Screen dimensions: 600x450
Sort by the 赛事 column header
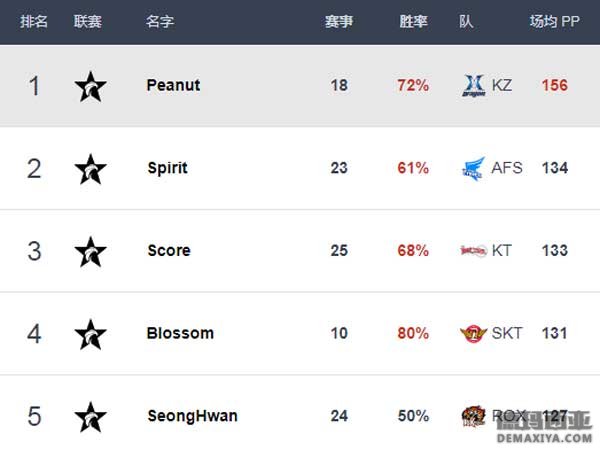point(339,21)
